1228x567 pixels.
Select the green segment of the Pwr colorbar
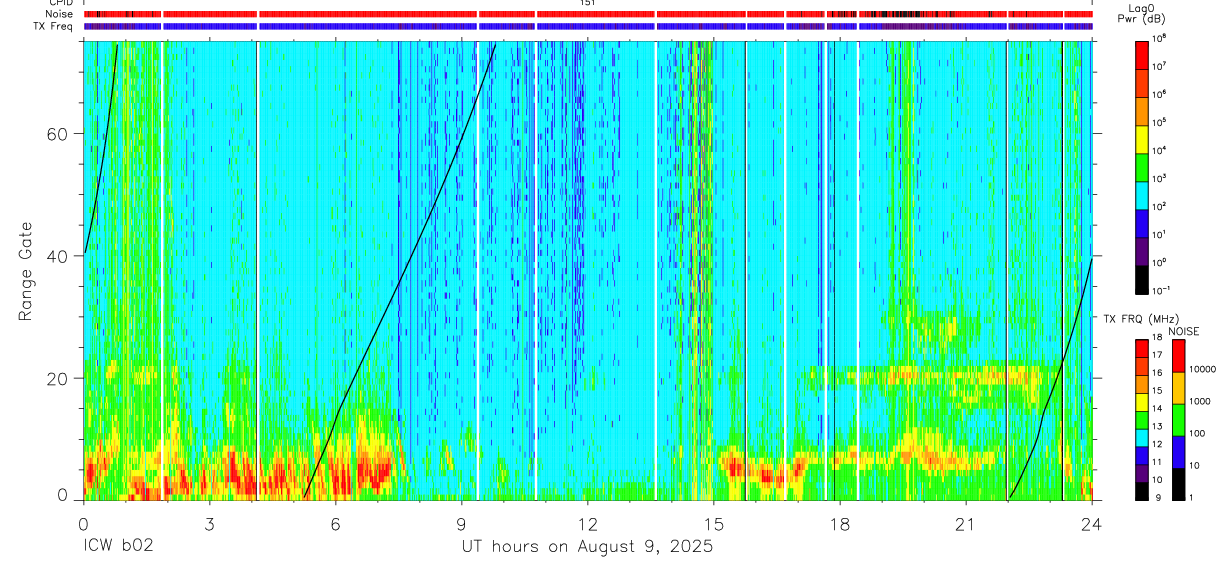1142,166
